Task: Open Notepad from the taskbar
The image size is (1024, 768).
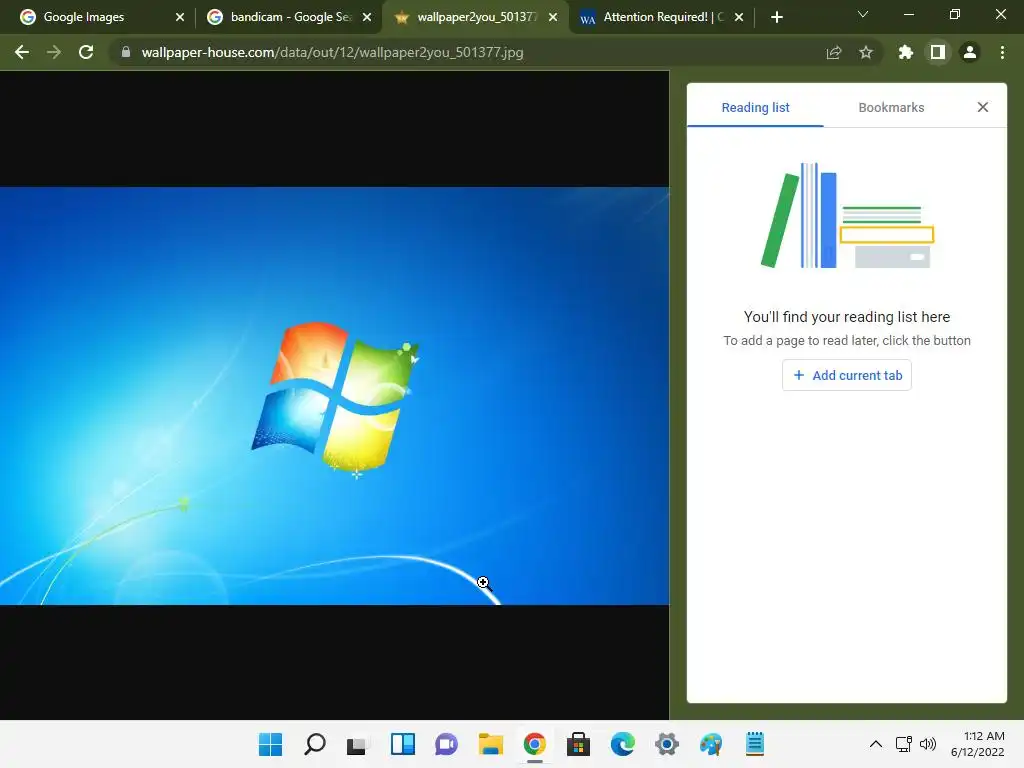Action: click(x=754, y=744)
